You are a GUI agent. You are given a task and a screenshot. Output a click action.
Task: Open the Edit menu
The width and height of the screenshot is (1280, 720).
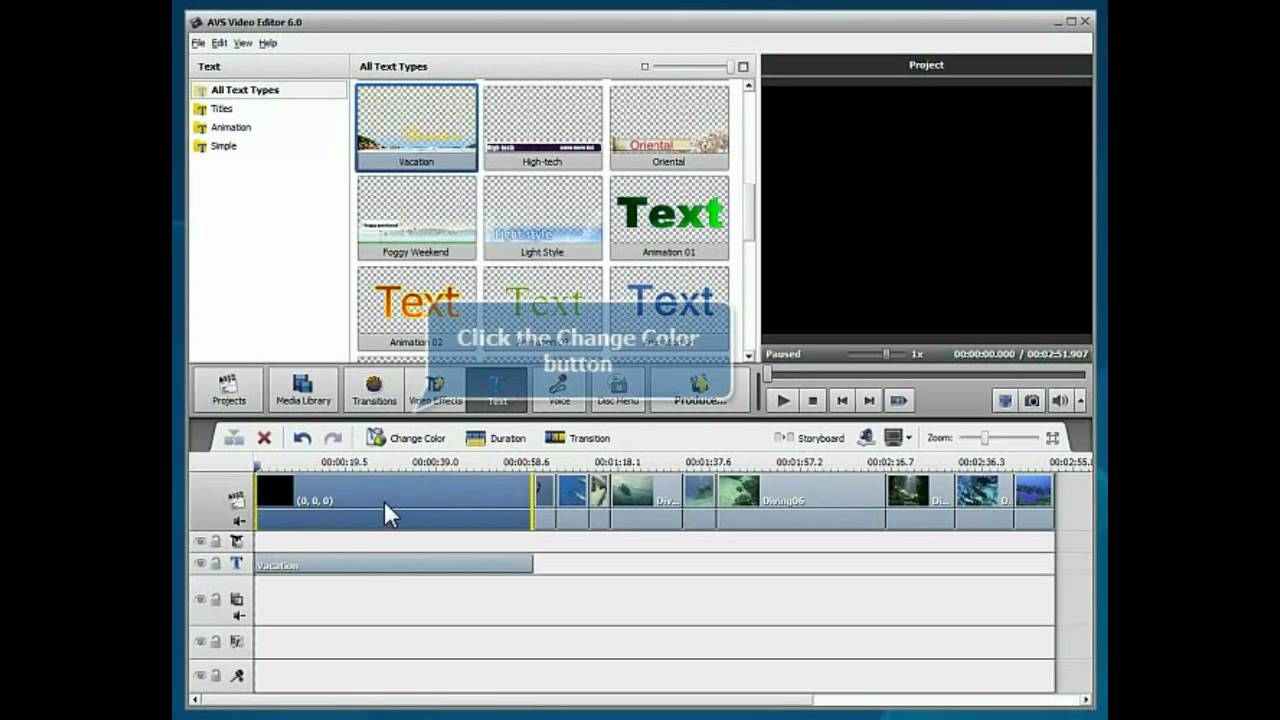tap(219, 43)
